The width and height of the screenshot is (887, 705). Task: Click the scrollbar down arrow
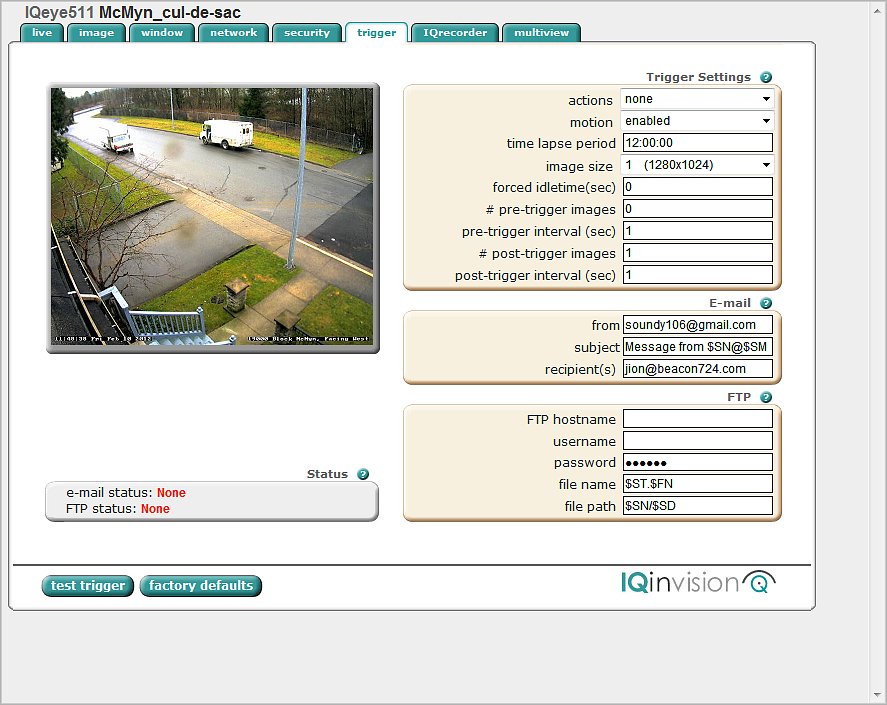point(877,695)
